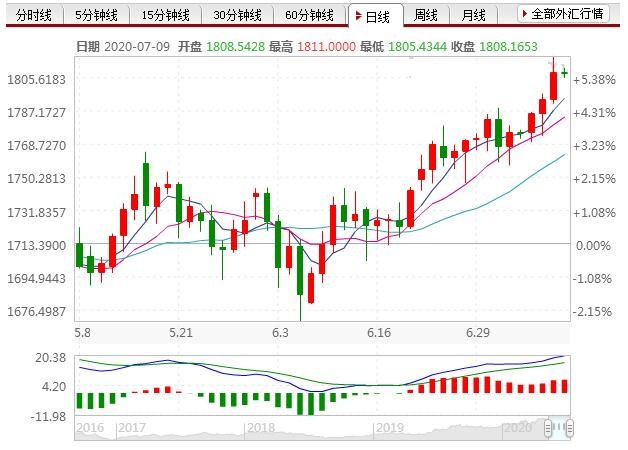Click the 4.20 MACD axis value
The height and width of the screenshot is (450, 628).
point(54,387)
